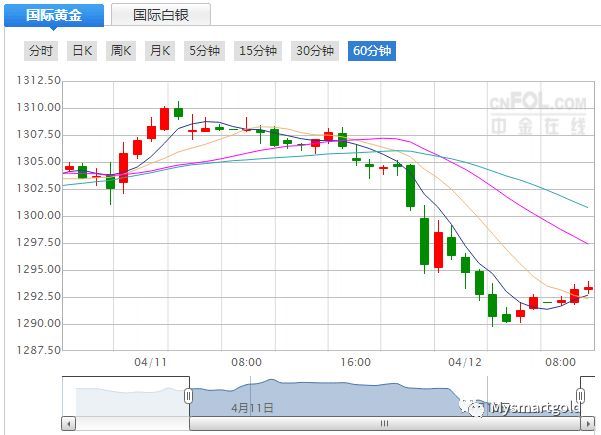This screenshot has width=601, height=435.
Task: Switch to 30分钟 interval
Action: pos(315,51)
